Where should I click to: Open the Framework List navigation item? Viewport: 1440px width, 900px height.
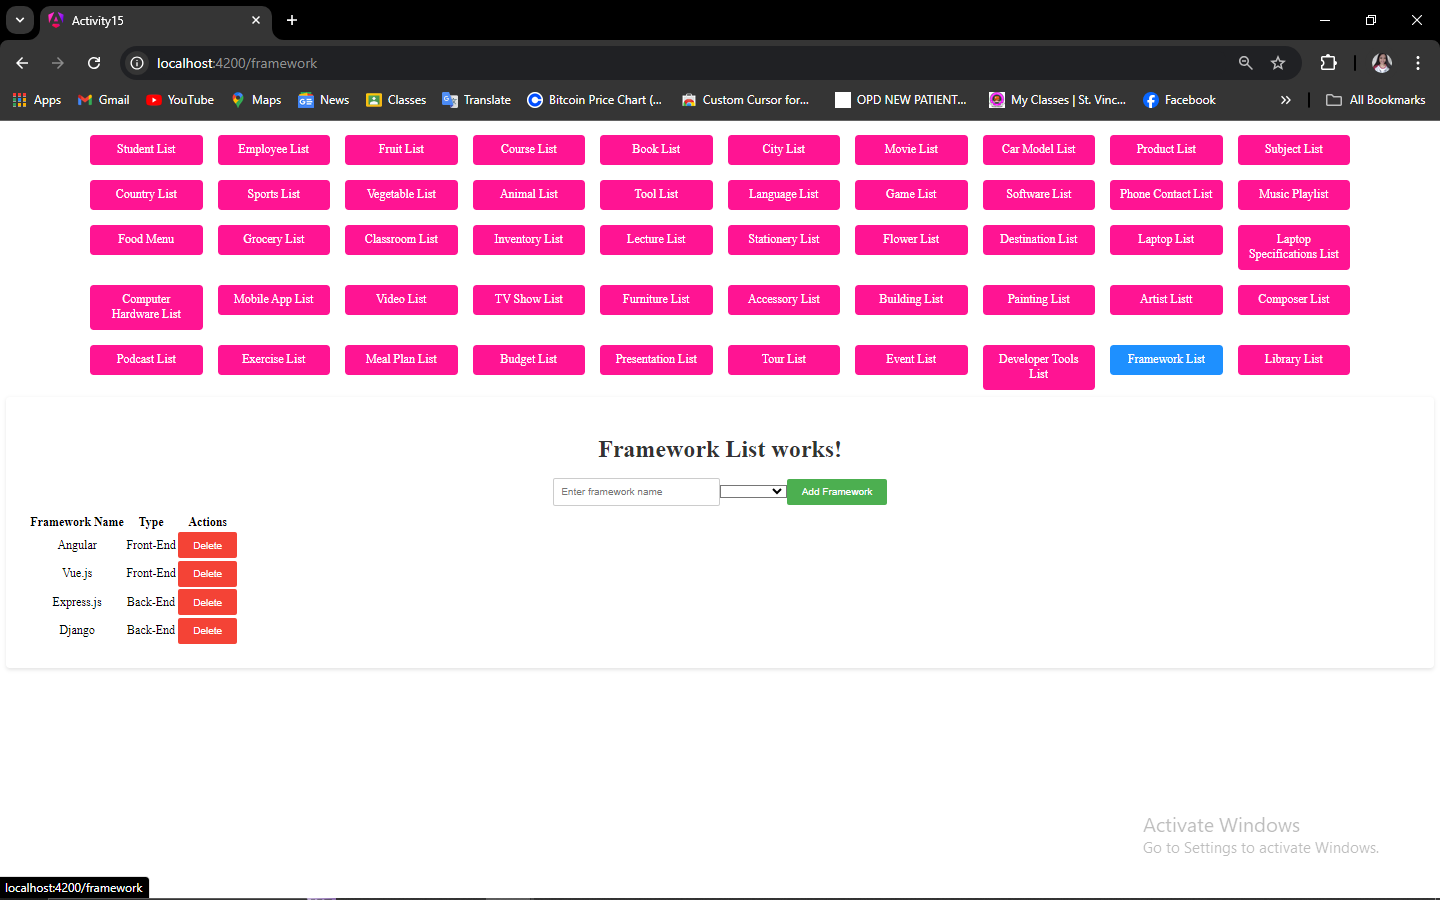click(x=1166, y=360)
